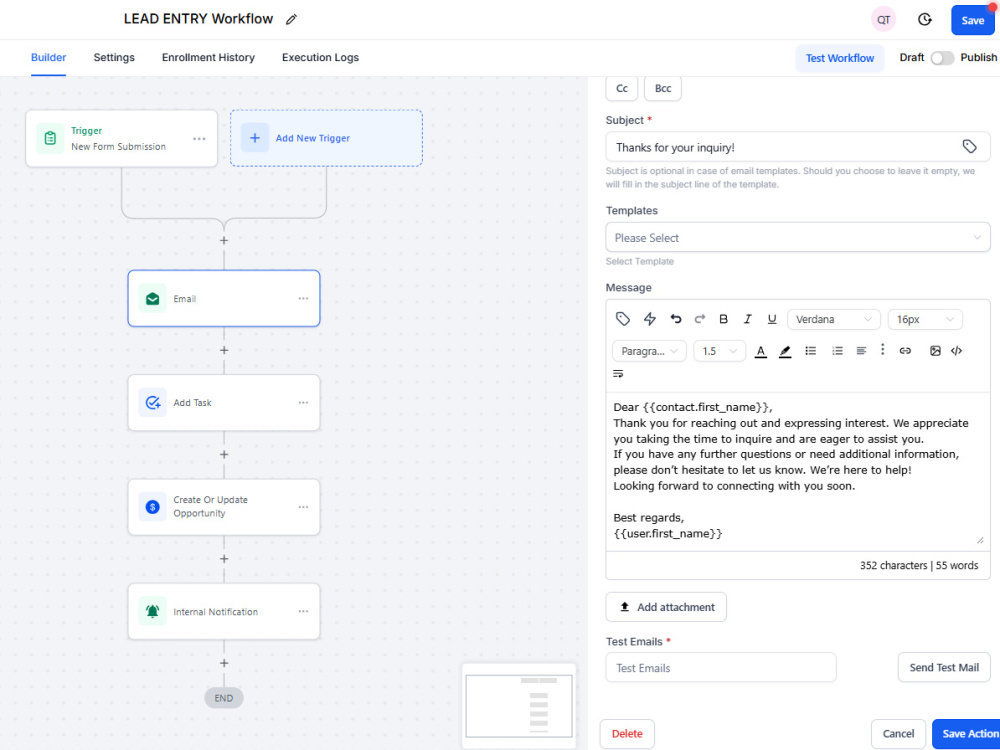Screen dimensions: 1000x750
Task: Click the message editor resize handle
Action: tap(980, 540)
